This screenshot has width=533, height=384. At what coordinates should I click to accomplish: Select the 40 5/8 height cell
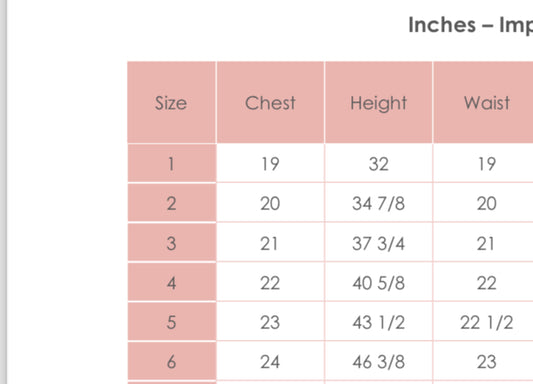[x=378, y=282]
